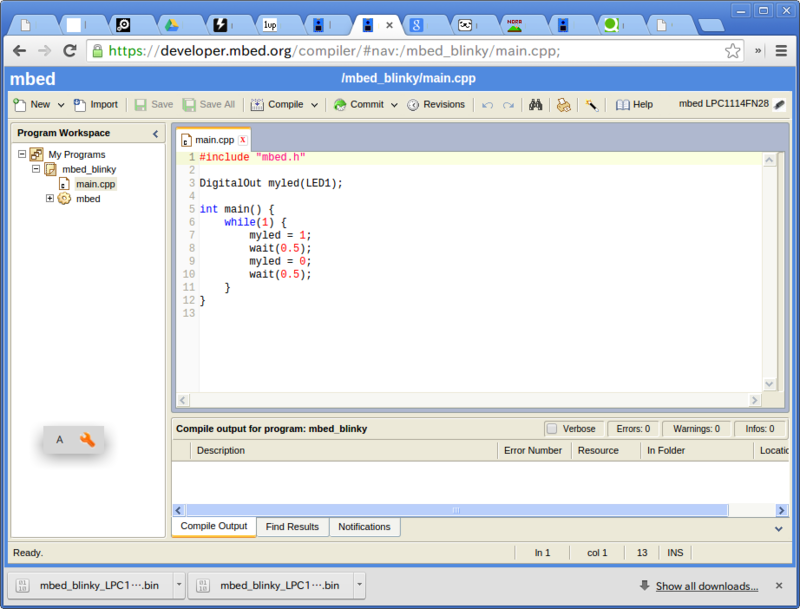
Task: Click editor horizontal scroll right arrow
Action: tap(755, 400)
